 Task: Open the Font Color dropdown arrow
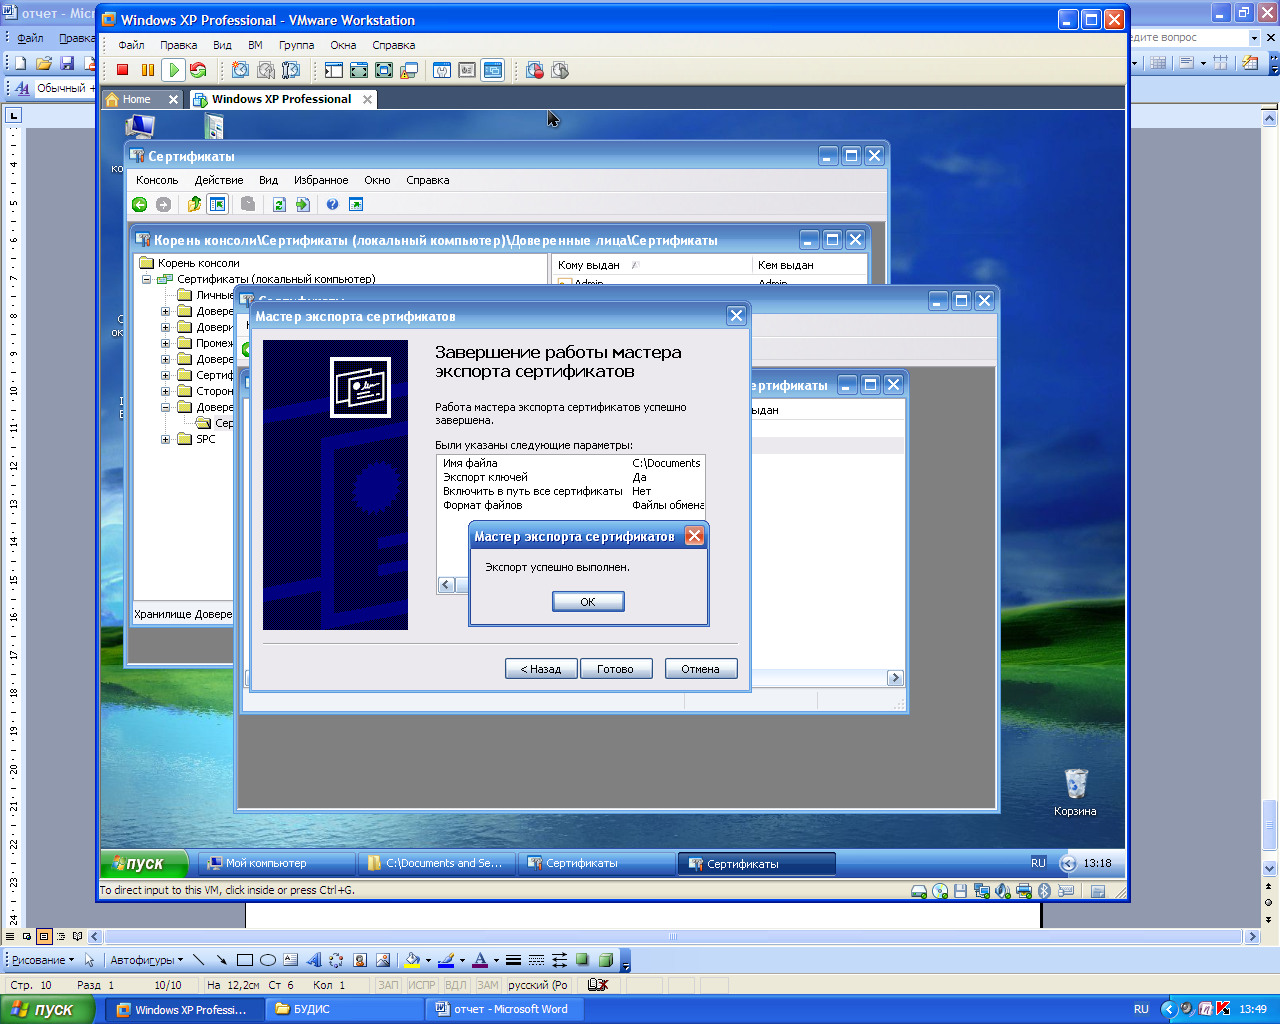(496, 960)
